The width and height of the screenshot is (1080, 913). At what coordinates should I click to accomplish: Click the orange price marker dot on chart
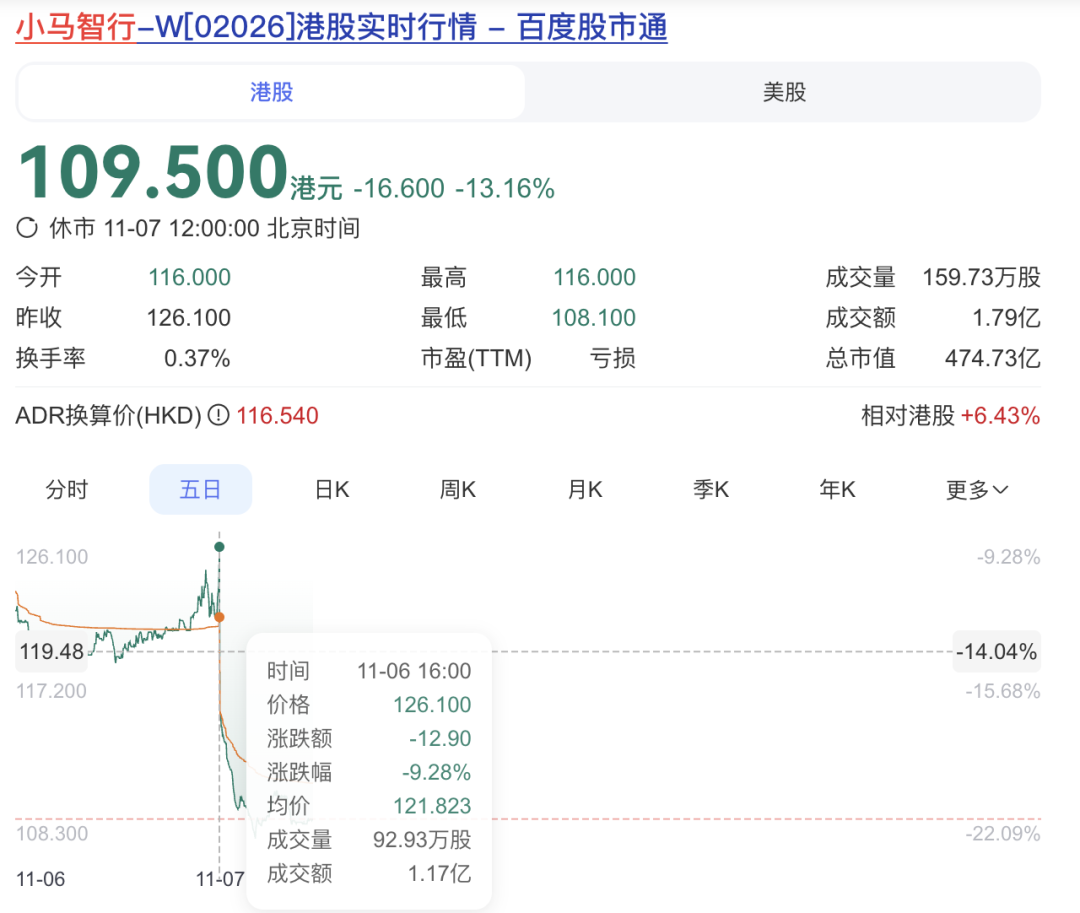tap(218, 617)
